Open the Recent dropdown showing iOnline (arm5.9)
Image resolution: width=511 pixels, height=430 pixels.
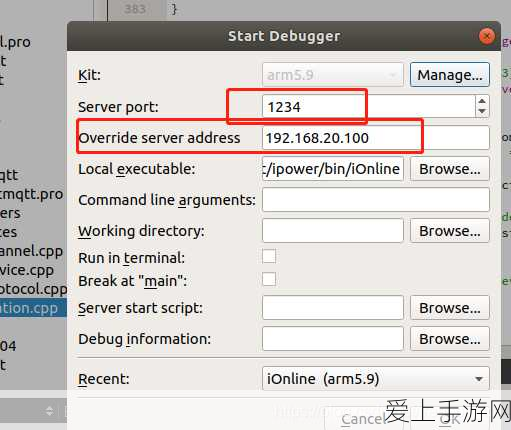pyautogui.click(x=376, y=379)
